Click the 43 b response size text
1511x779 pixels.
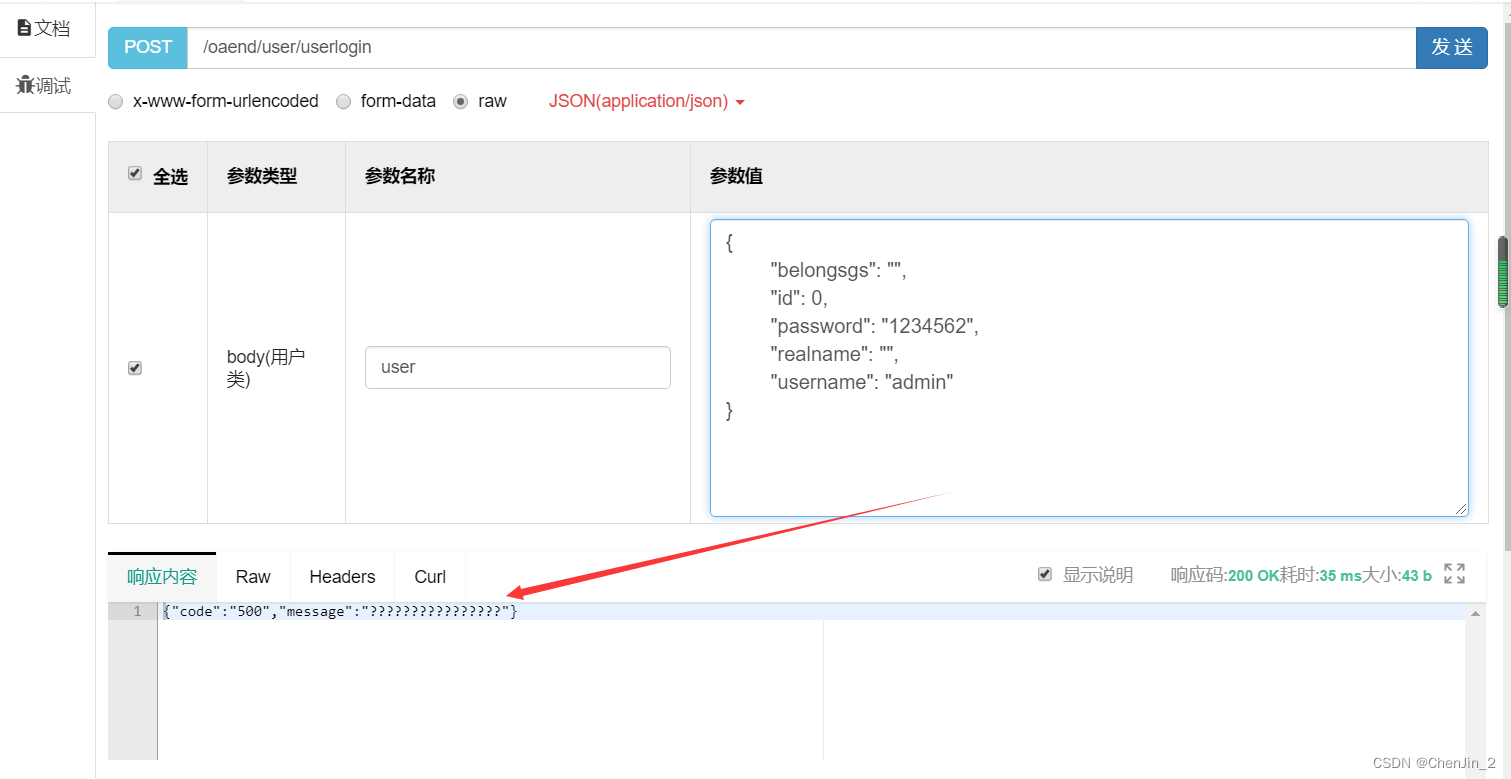point(1416,575)
